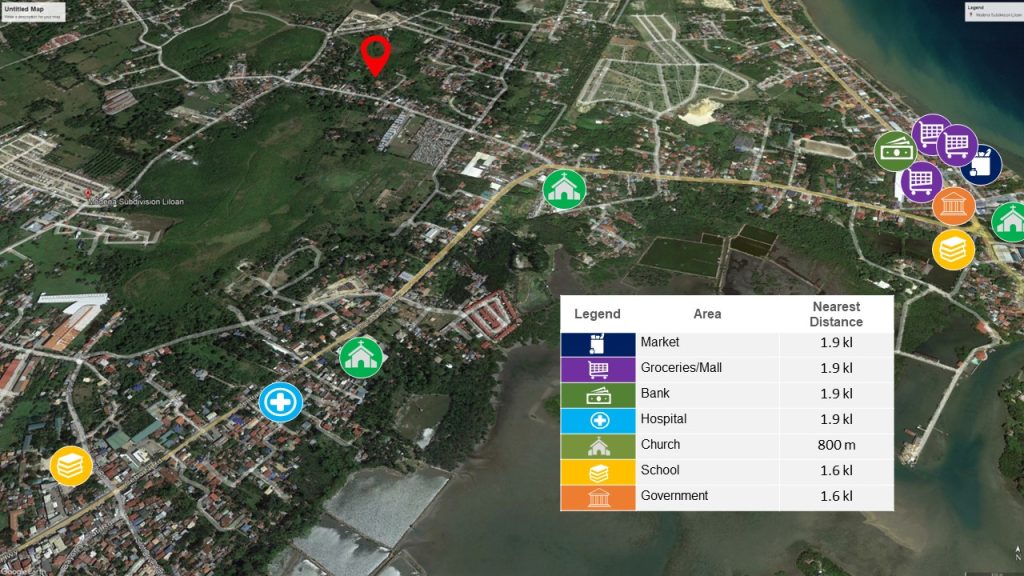Image resolution: width=1024 pixels, height=576 pixels.
Task: Select the Legend header in the distance table
Action: coord(598,313)
